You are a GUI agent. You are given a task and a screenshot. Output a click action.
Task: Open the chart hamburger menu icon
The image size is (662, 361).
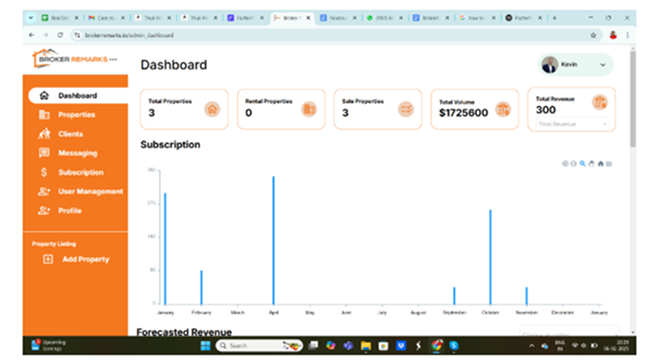pos(609,164)
